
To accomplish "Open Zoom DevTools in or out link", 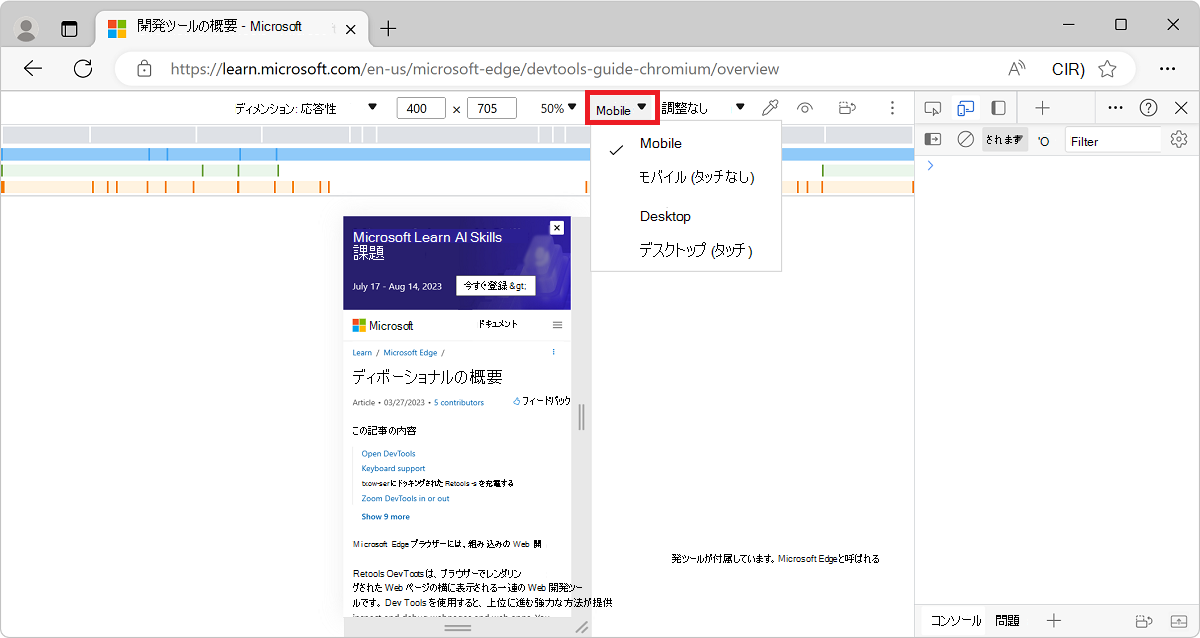I will 405,498.
